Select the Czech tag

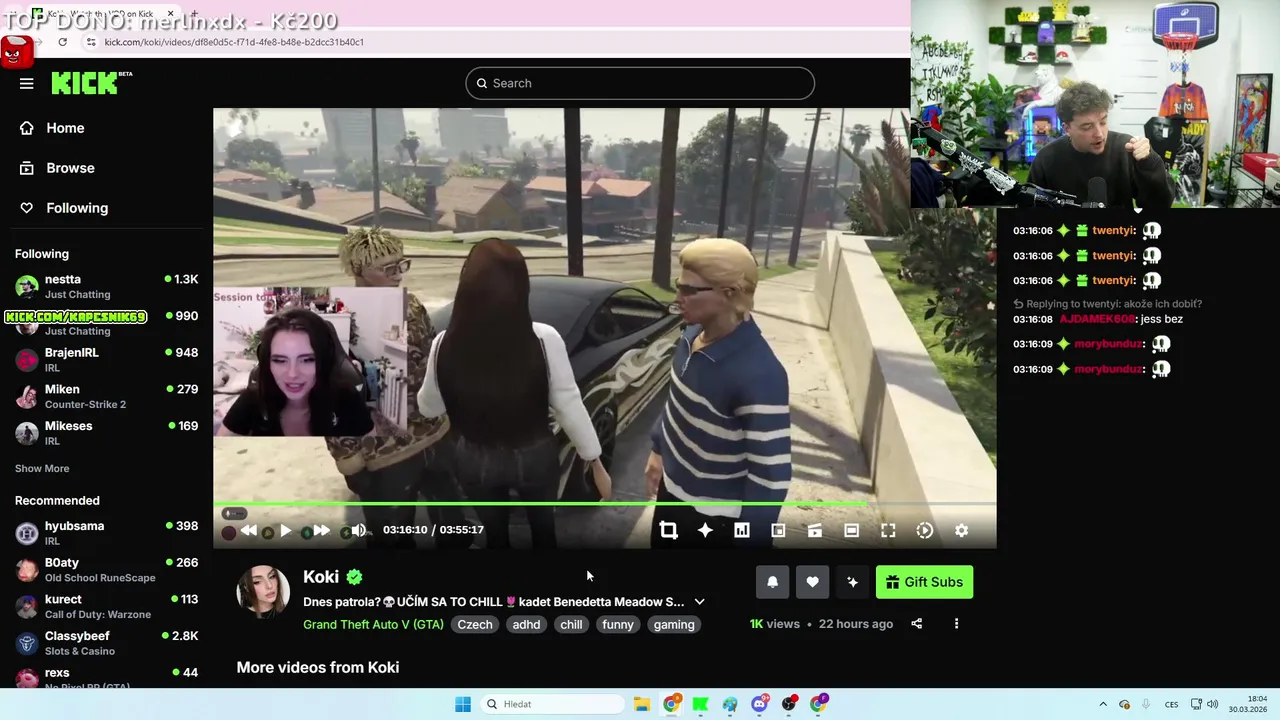pos(475,624)
